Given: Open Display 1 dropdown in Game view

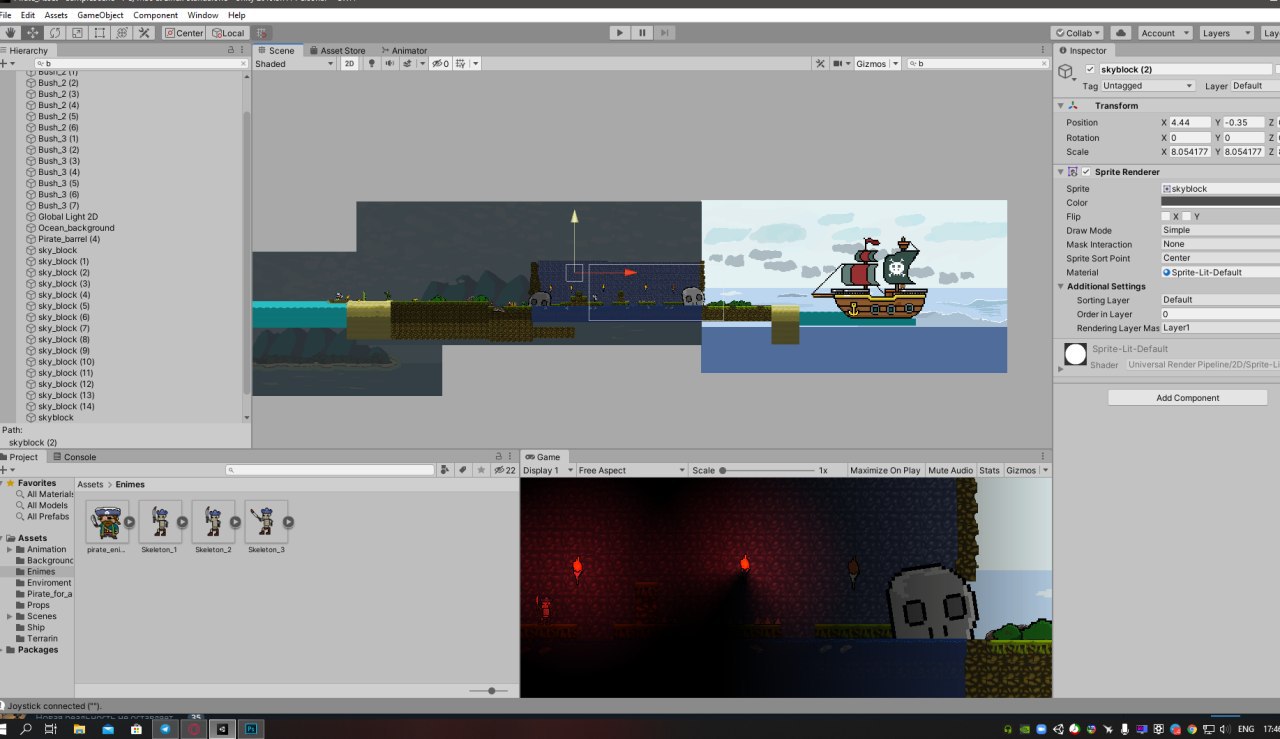Looking at the screenshot, I should tap(548, 470).
